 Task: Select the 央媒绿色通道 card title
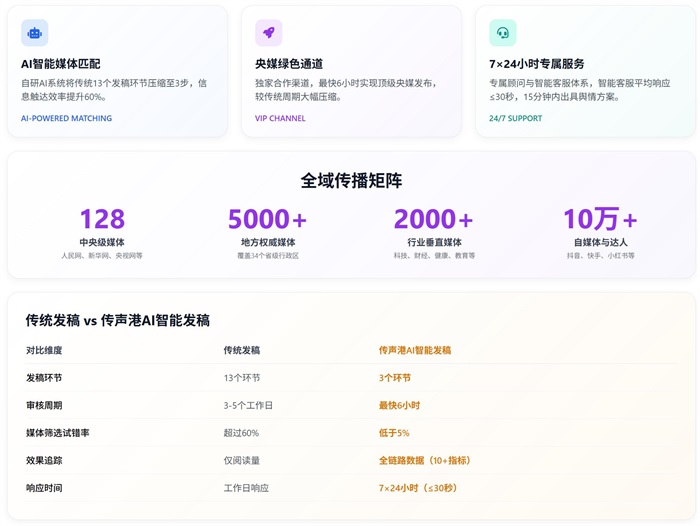(289, 64)
